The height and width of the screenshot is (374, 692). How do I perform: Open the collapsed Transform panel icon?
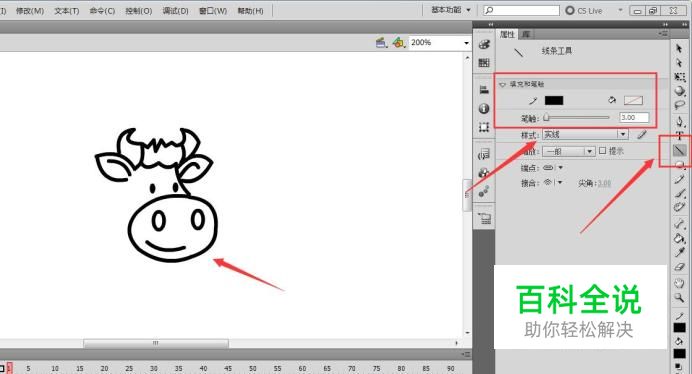coord(484,128)
